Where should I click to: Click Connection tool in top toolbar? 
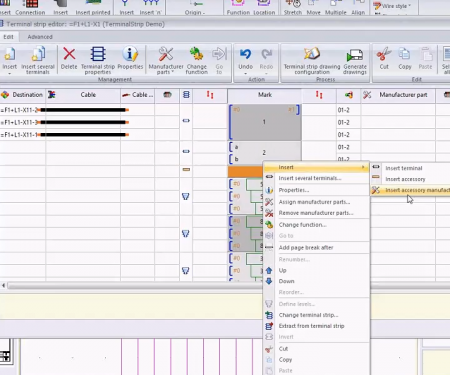[30, 7]
